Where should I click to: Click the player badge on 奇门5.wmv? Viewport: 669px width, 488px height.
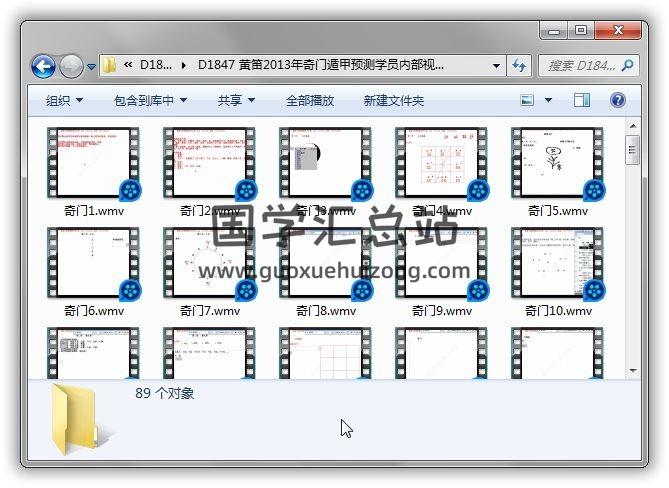coord(594,190)
